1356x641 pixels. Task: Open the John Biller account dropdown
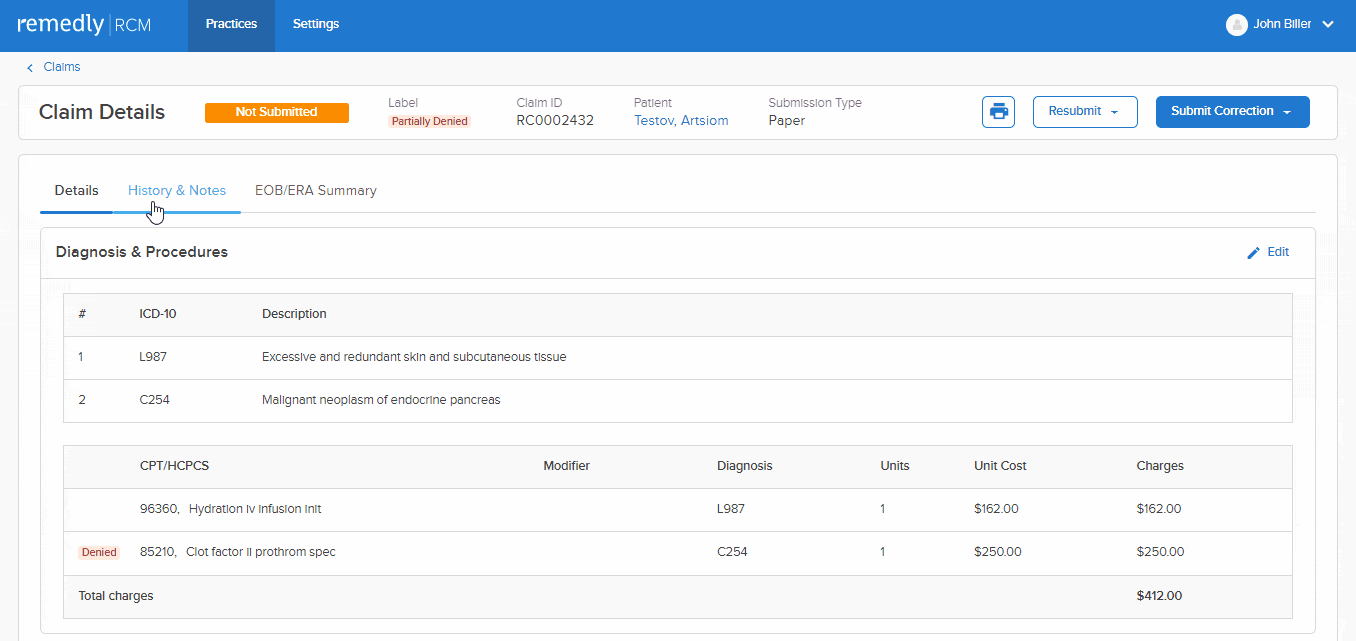coord(1328,24)
